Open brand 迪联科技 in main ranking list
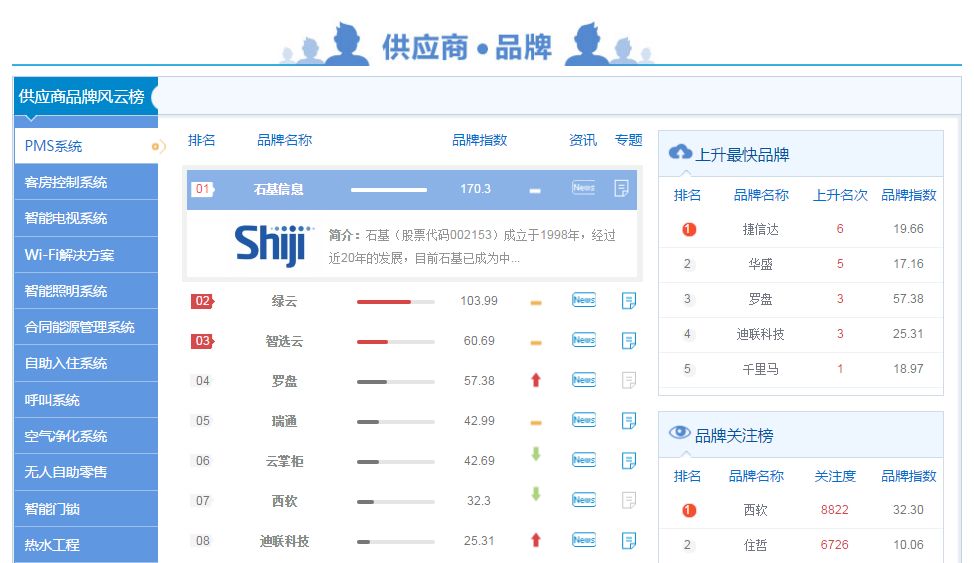974x563 pixels. point(284,541)
